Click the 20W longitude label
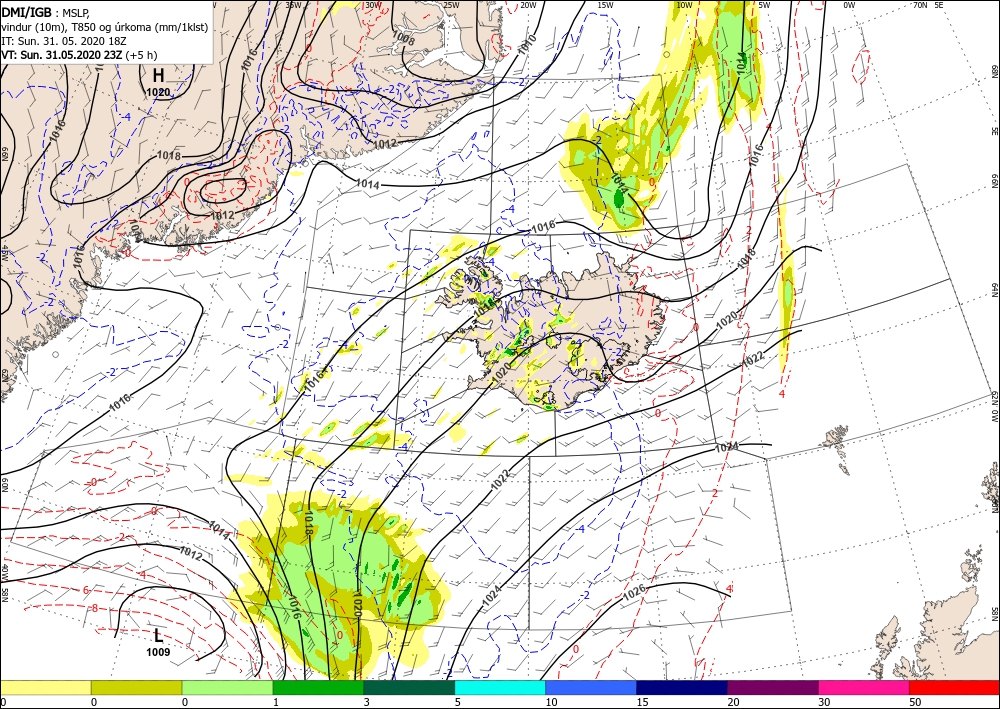This screenshot has height=709, width=1000. [527, 5]
